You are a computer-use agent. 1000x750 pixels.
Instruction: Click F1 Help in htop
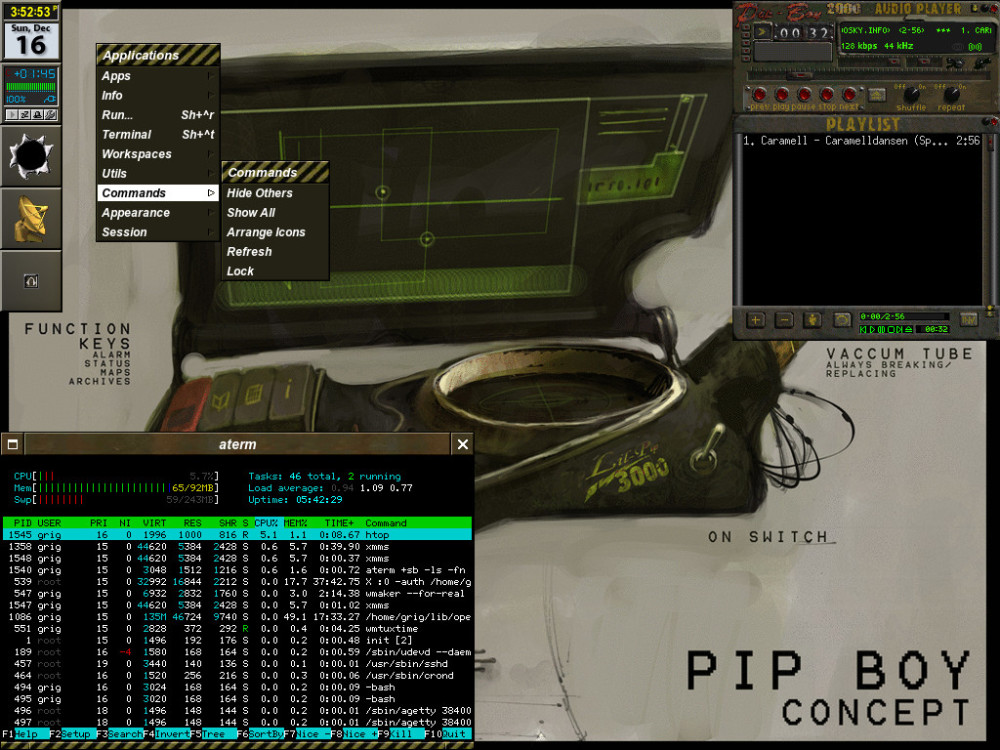26,734
